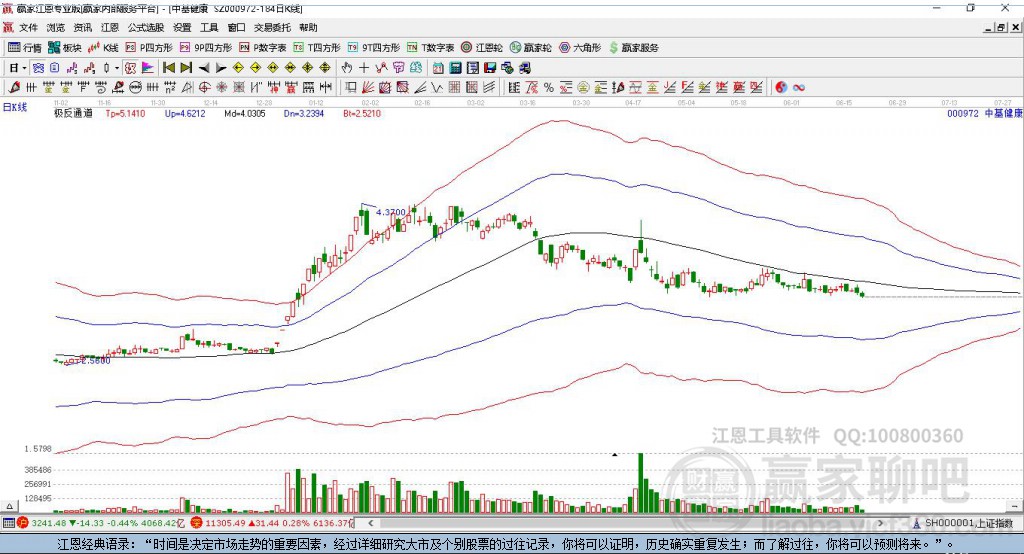Open the P数字表 tool
The width and height of the screenshot is (1024, 554).
(x=263, y=48)
